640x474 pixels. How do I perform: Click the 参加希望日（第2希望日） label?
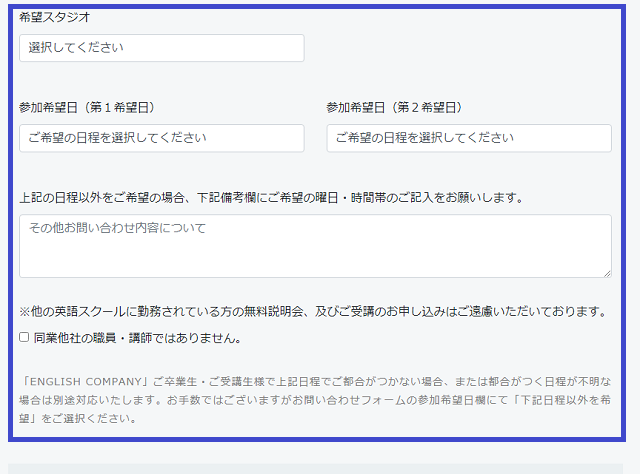[x=394, y=107]
